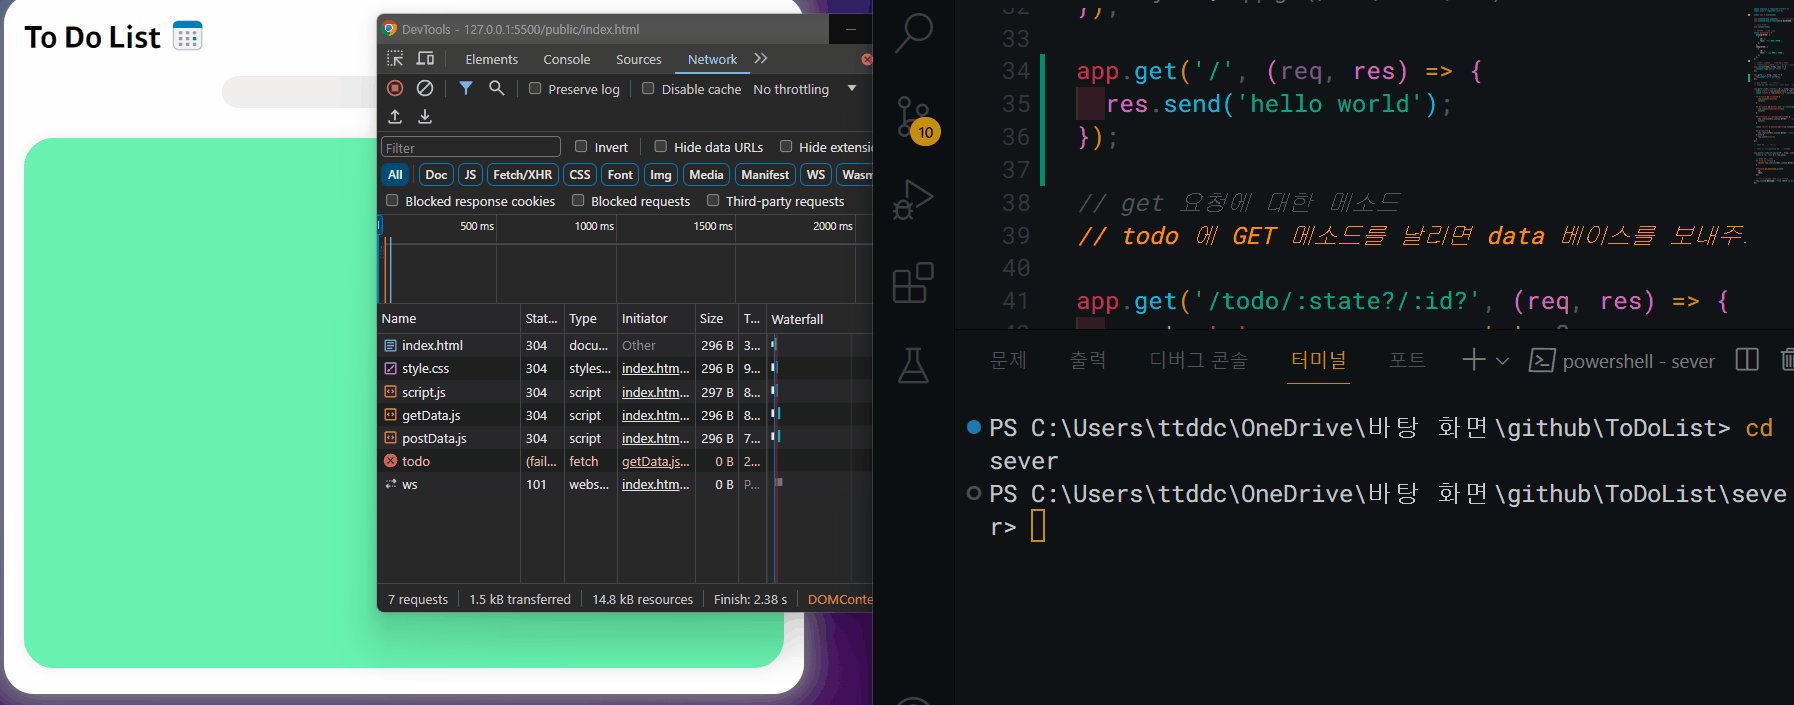Click the powershell terminal icon

(1542, 360)
